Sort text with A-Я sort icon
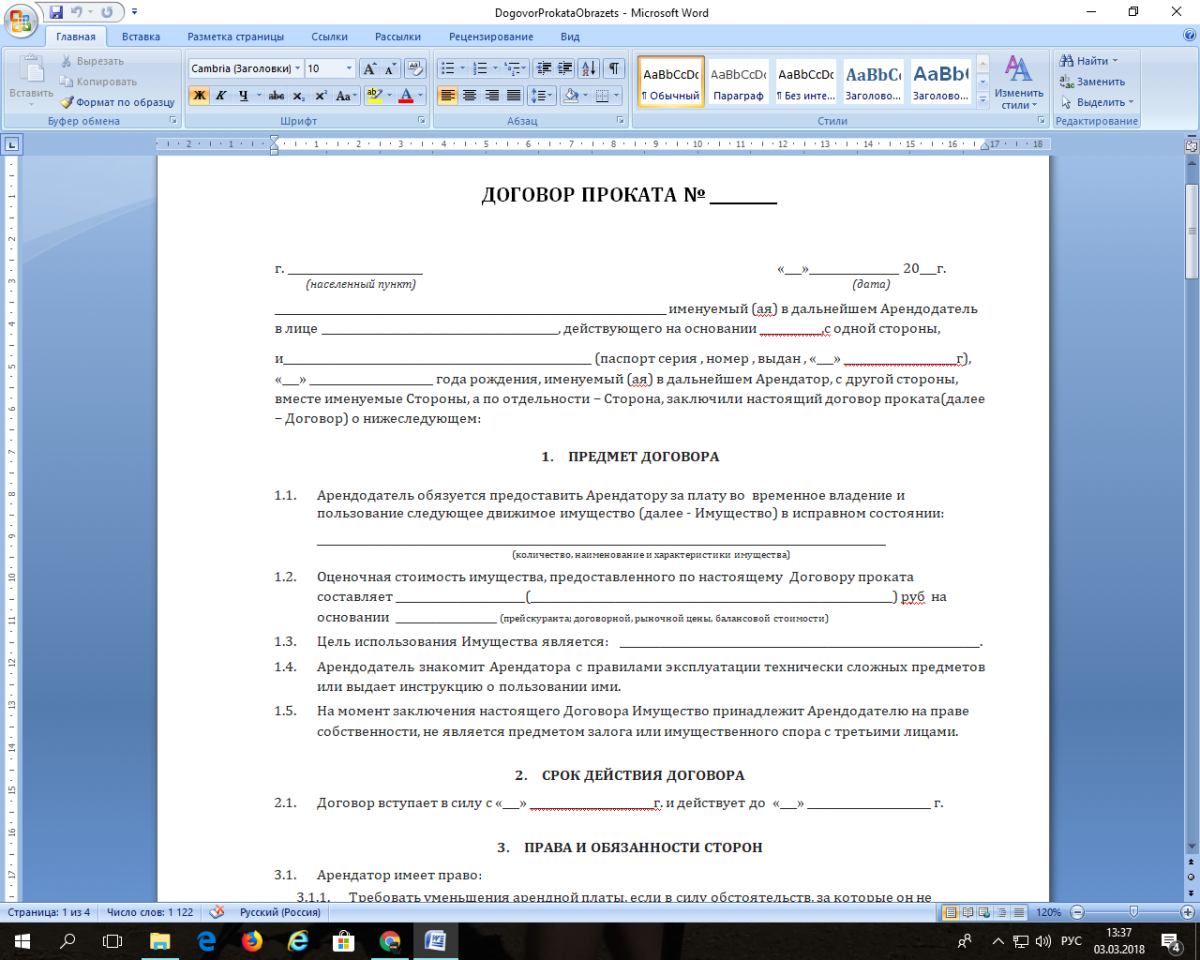The width and height of the screenshot is (1200, 960). click(589, 69)
